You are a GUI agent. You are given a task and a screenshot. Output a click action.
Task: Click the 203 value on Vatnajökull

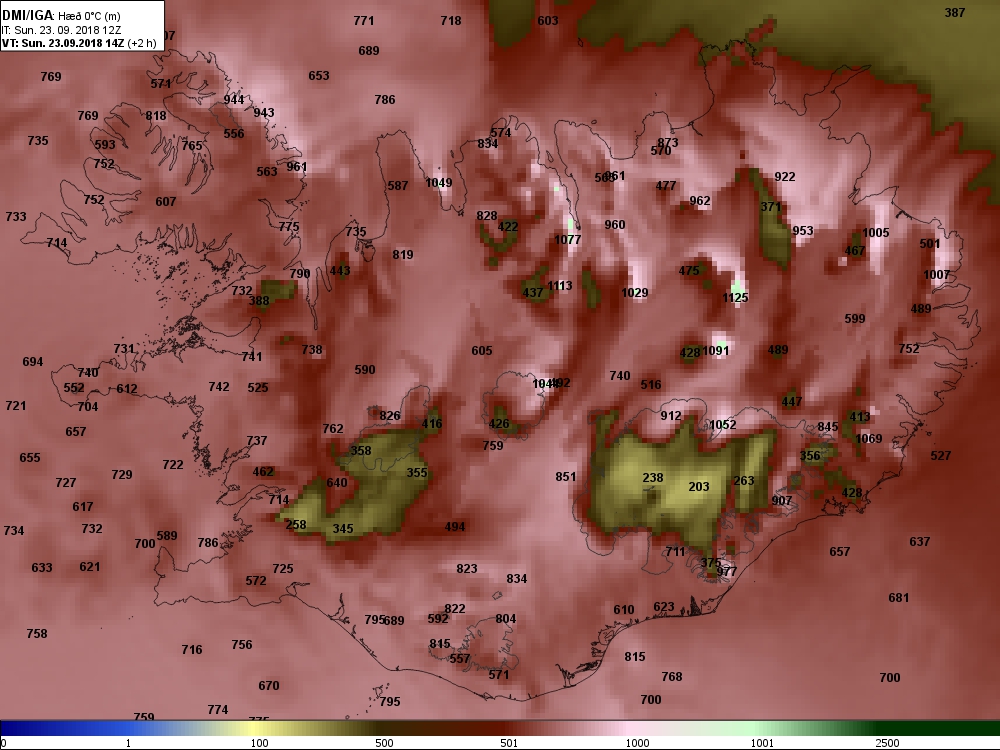[x=699, y=486]
